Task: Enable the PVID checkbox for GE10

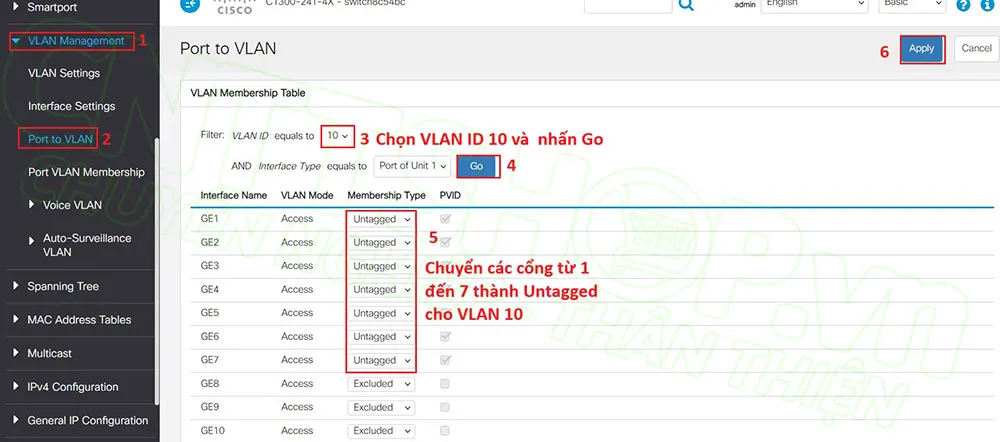Action: click(445, 431)
